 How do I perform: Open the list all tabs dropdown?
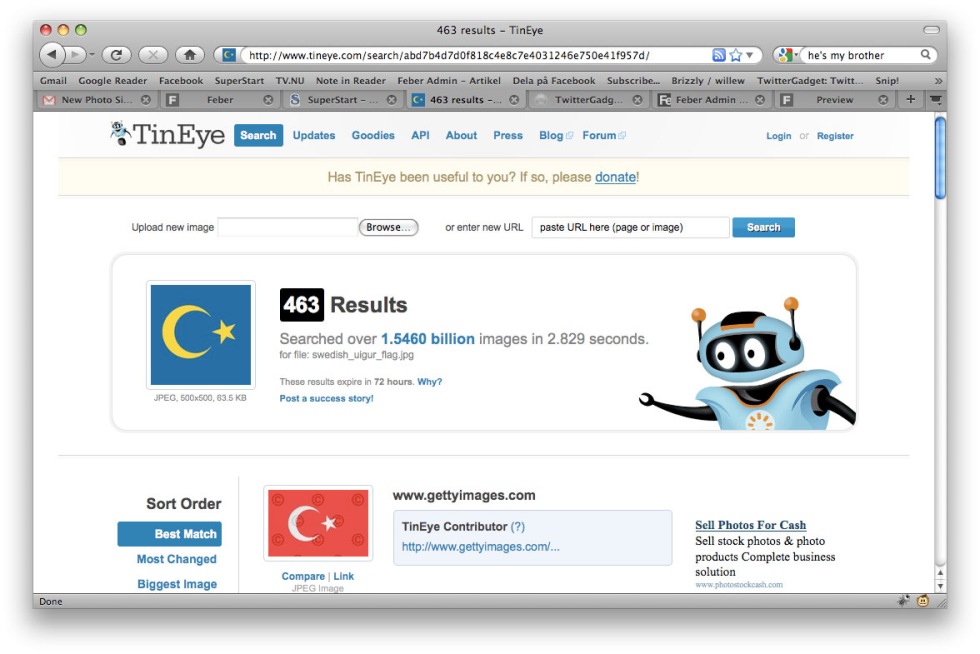tap(935, 99)
